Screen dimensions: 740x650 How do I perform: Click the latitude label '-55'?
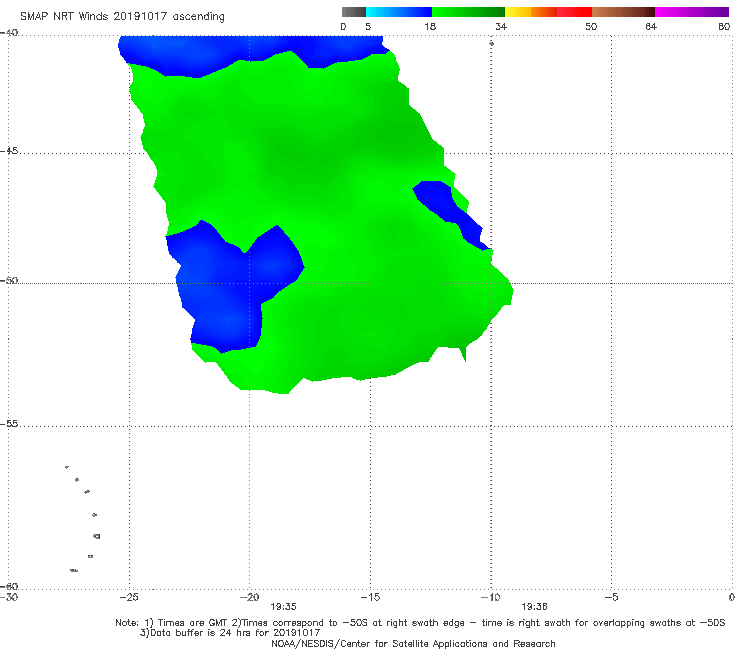tap(9, 424)
